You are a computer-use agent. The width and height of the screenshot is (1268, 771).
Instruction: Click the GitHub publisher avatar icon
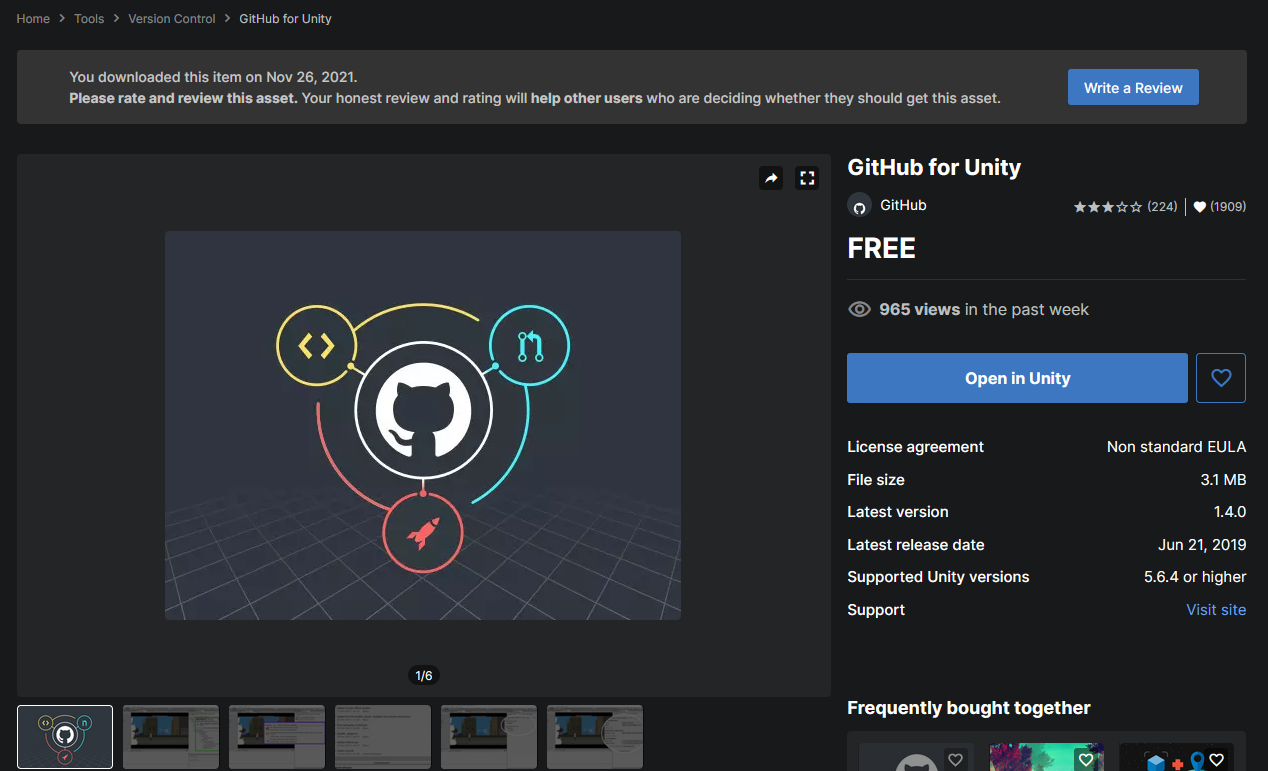point(859,206)
